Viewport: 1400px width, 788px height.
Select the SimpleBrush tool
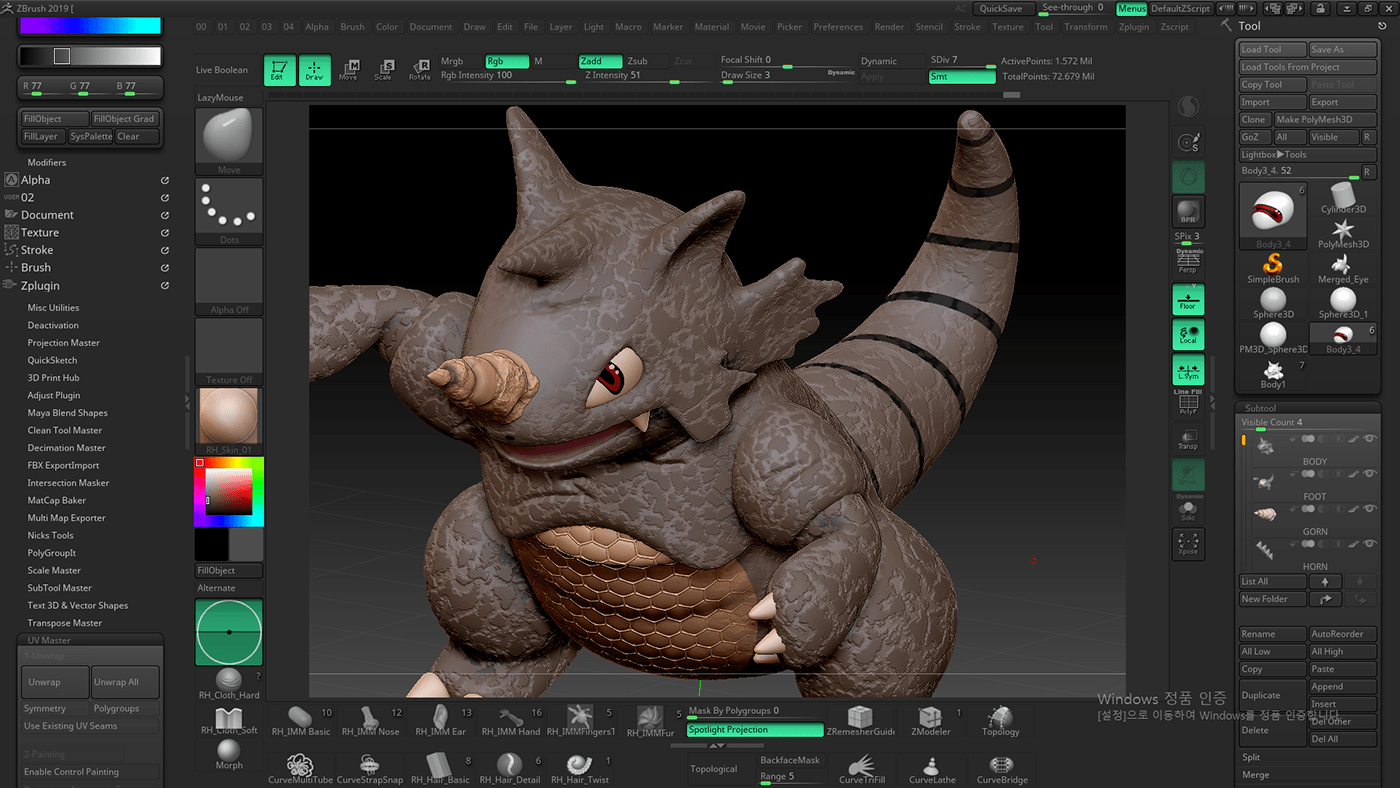click(x=1273, y=269)
